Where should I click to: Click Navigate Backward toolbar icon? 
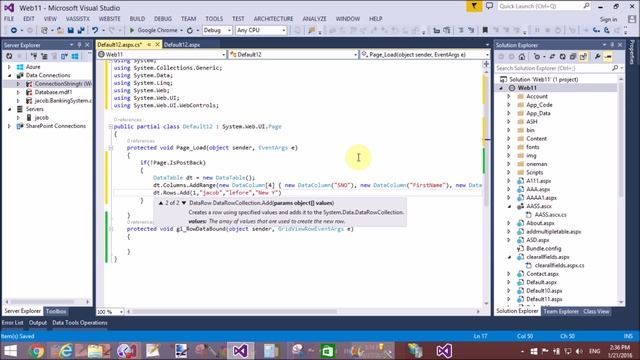pos(13,30)
